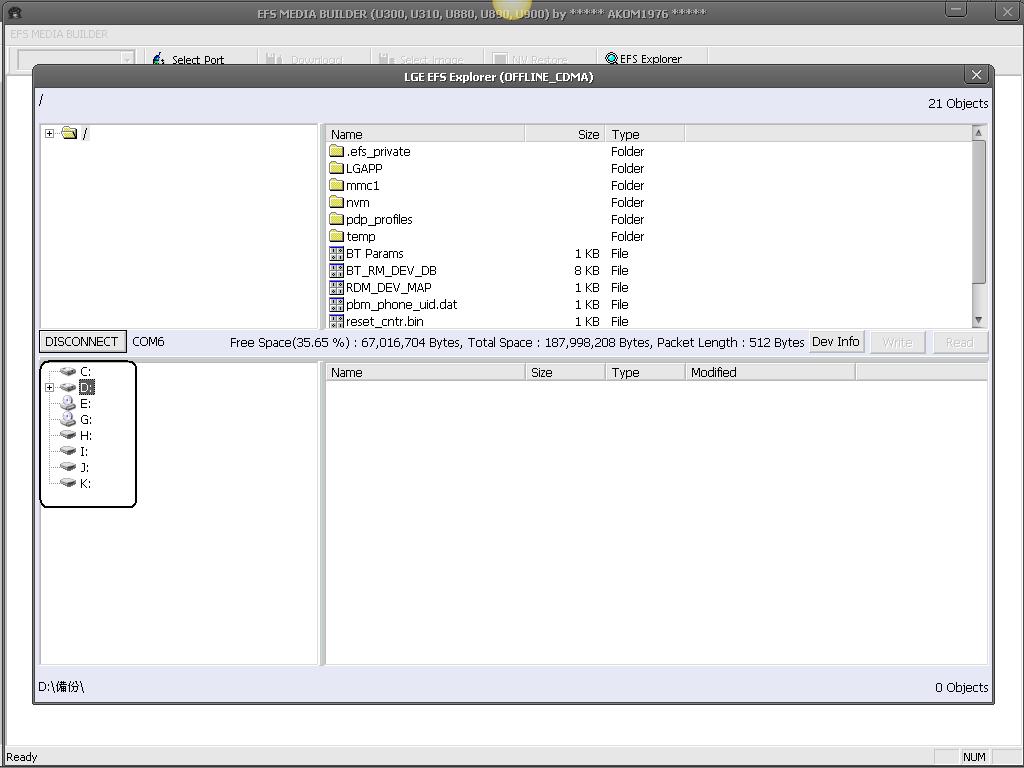Click the BT Params file icon
Screen dimensions: 1024x768
click(336, 253)
